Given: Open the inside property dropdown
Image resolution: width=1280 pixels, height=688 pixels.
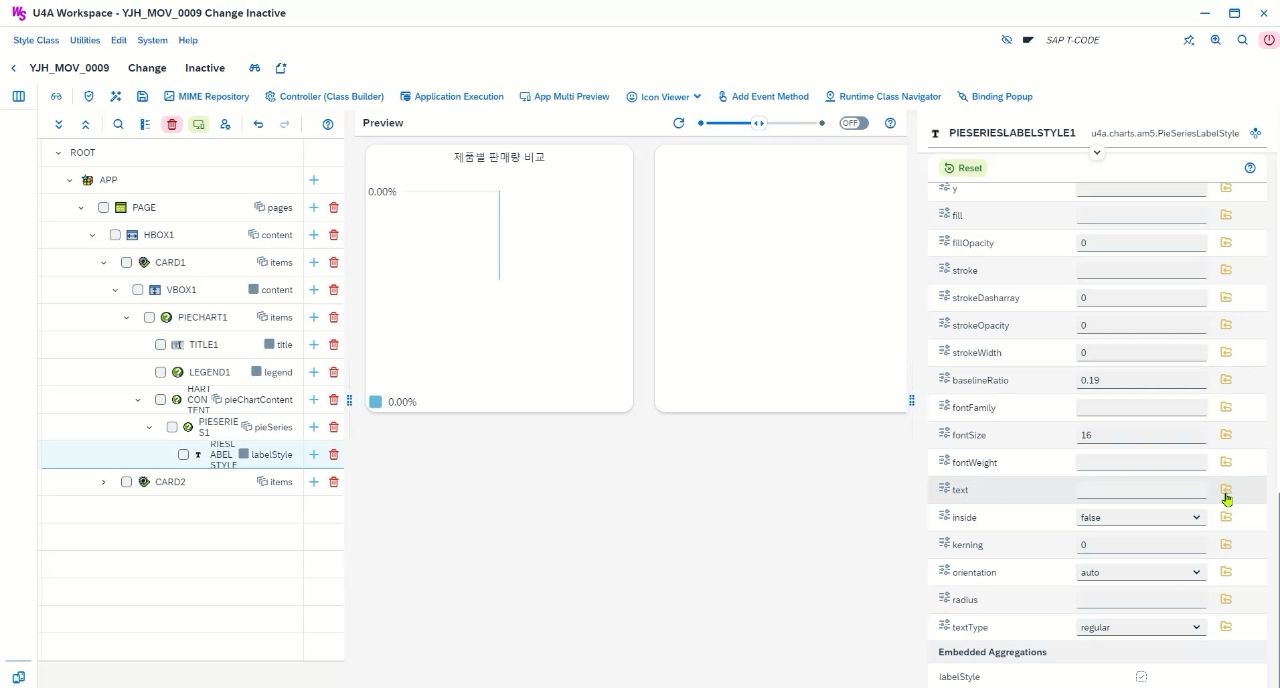Looking at the screenshot, I should pos(1141,517).
